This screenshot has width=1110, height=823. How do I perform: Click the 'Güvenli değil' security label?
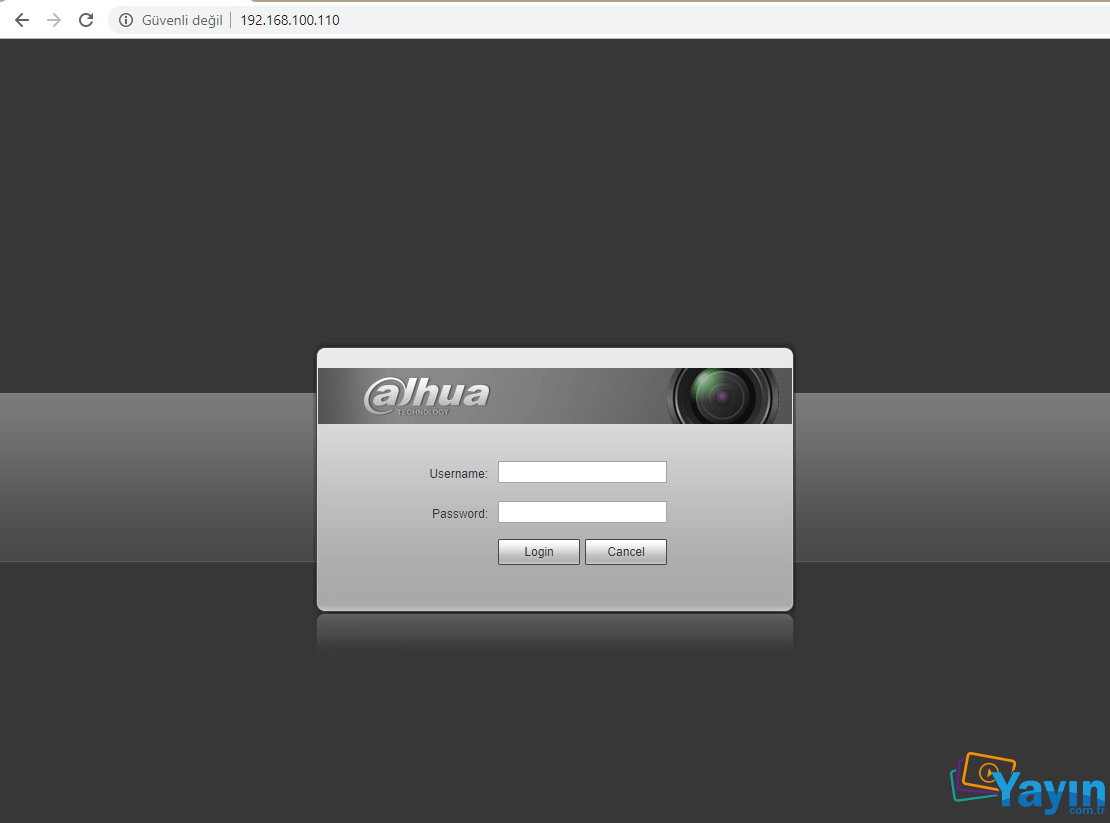click(x=182, y=20)
